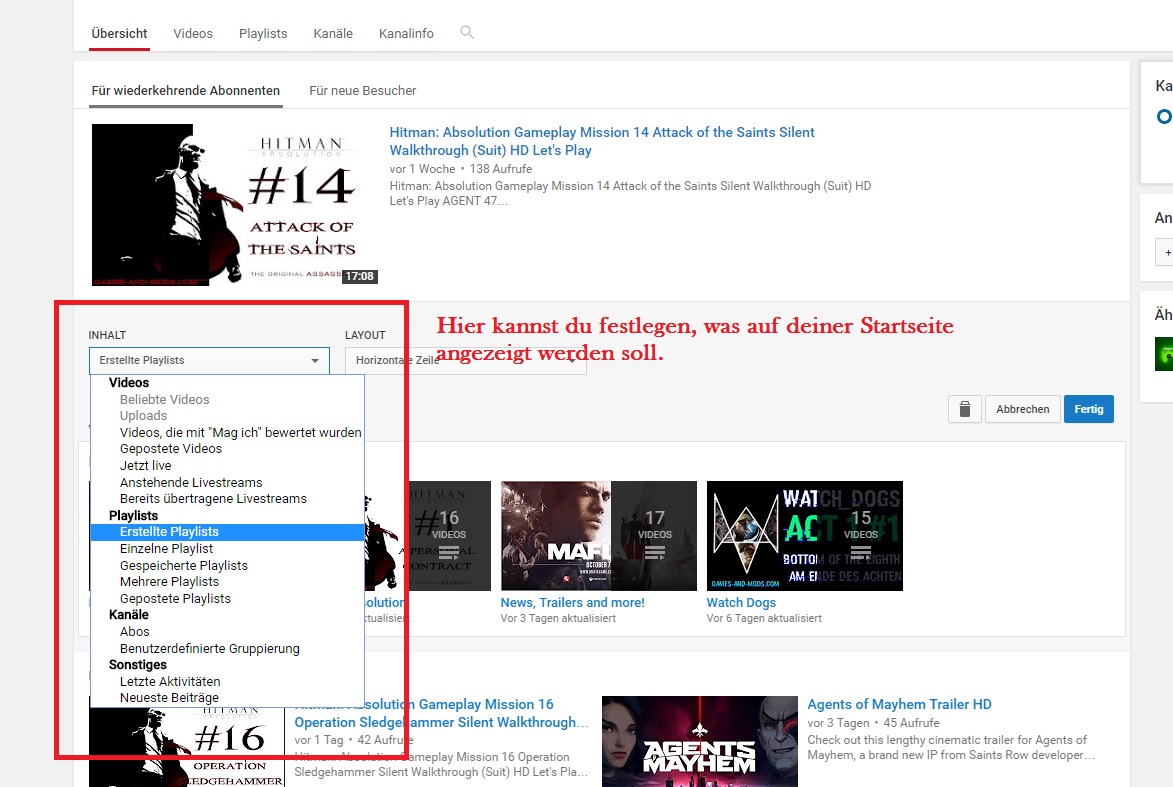
Task: Select Letzte Aktivitäten option
Action: [169, 682]
